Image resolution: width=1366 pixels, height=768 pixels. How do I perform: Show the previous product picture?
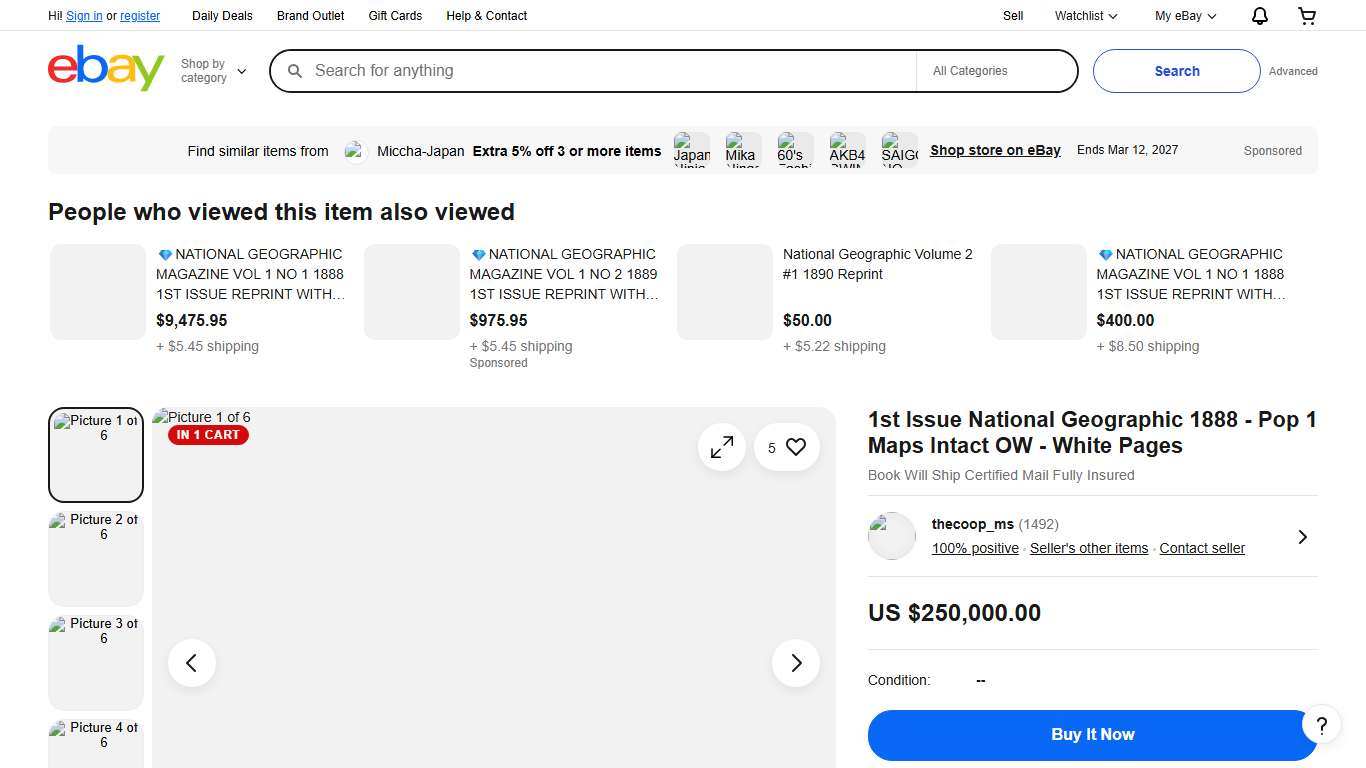pyautogui.click(x=192, y=663)
